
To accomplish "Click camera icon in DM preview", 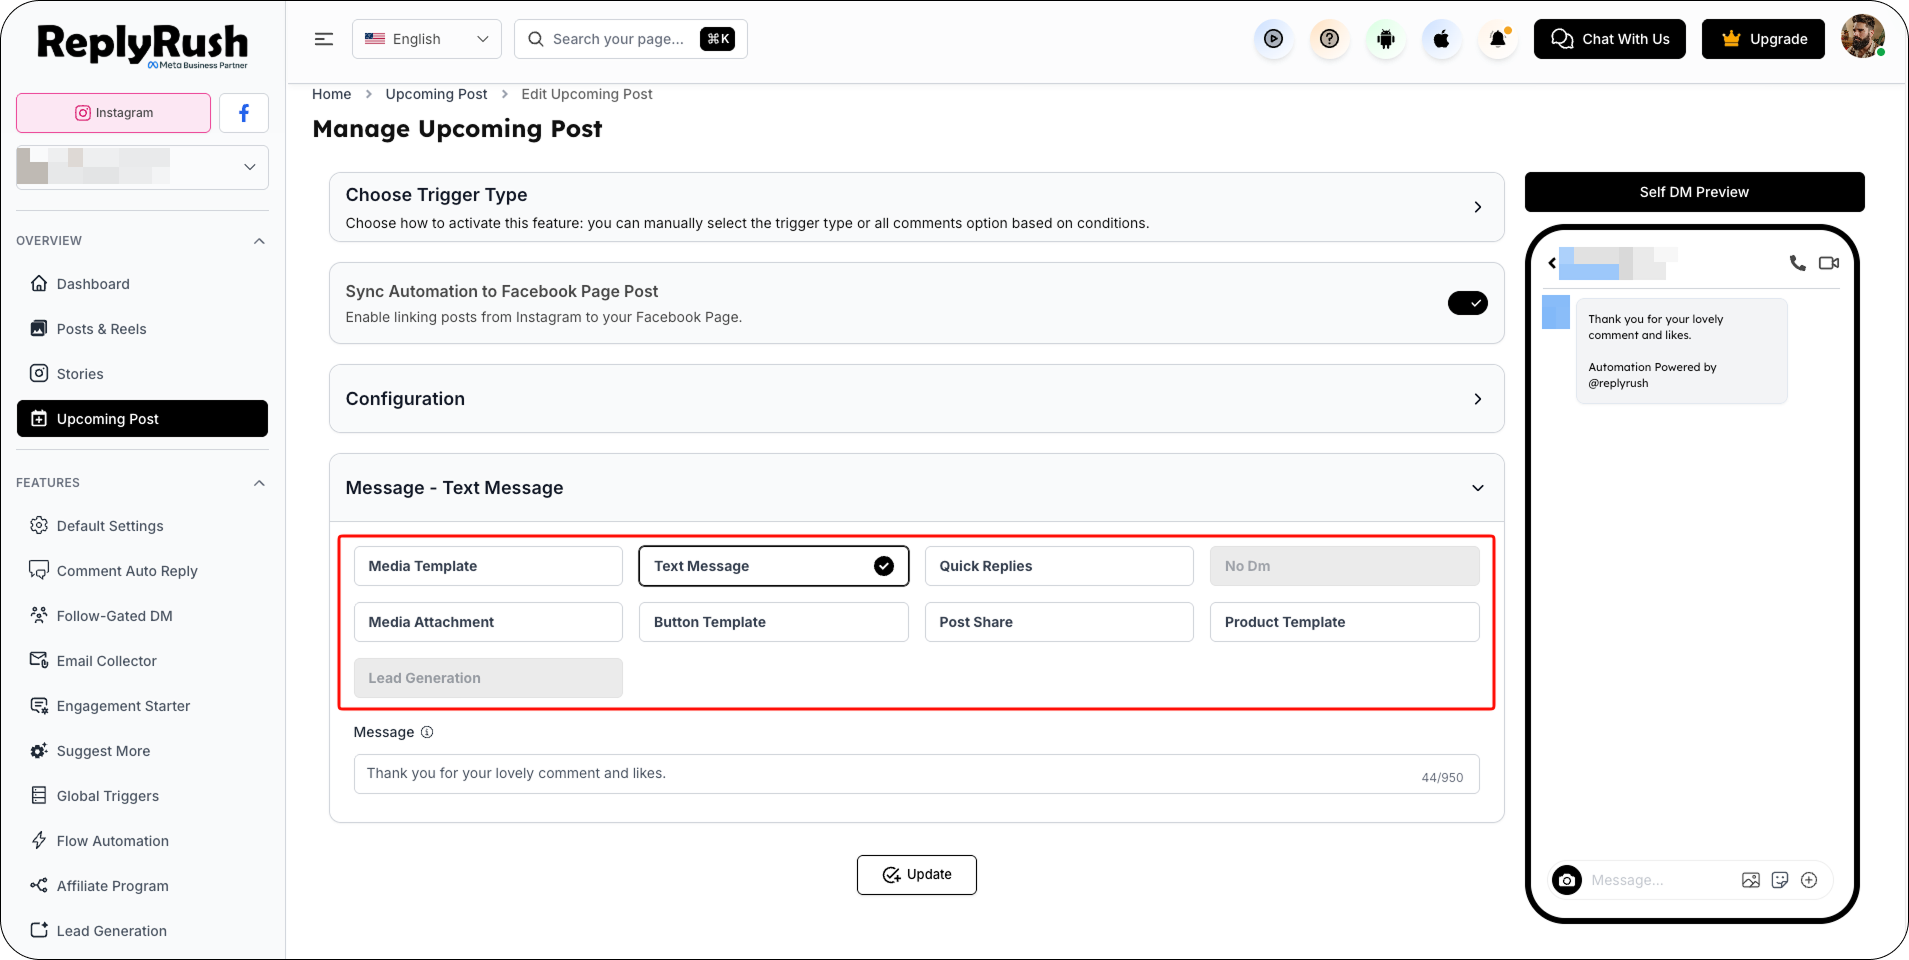I will (x=1567, y=880).
